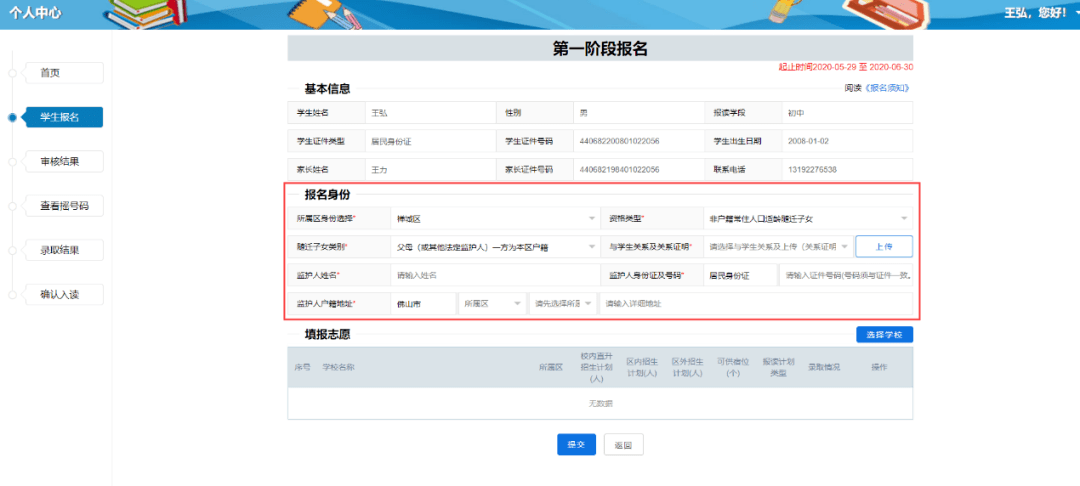Click the 选择学校 button
The image size is (1080, 486).
884,335
